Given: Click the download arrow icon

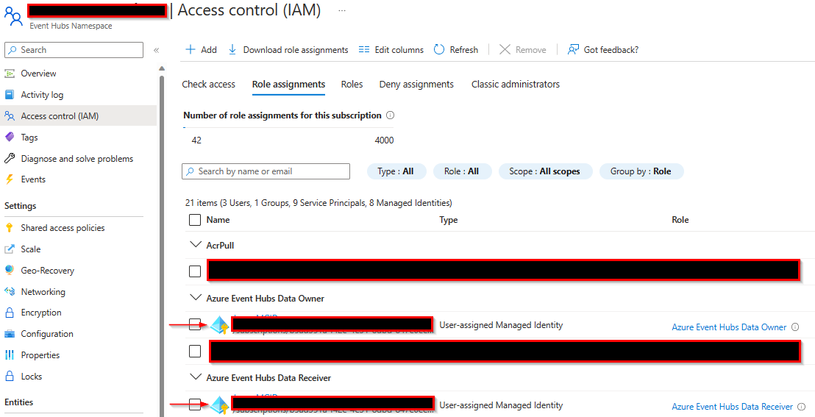Looking at the screenshot, I should [232, 49].
